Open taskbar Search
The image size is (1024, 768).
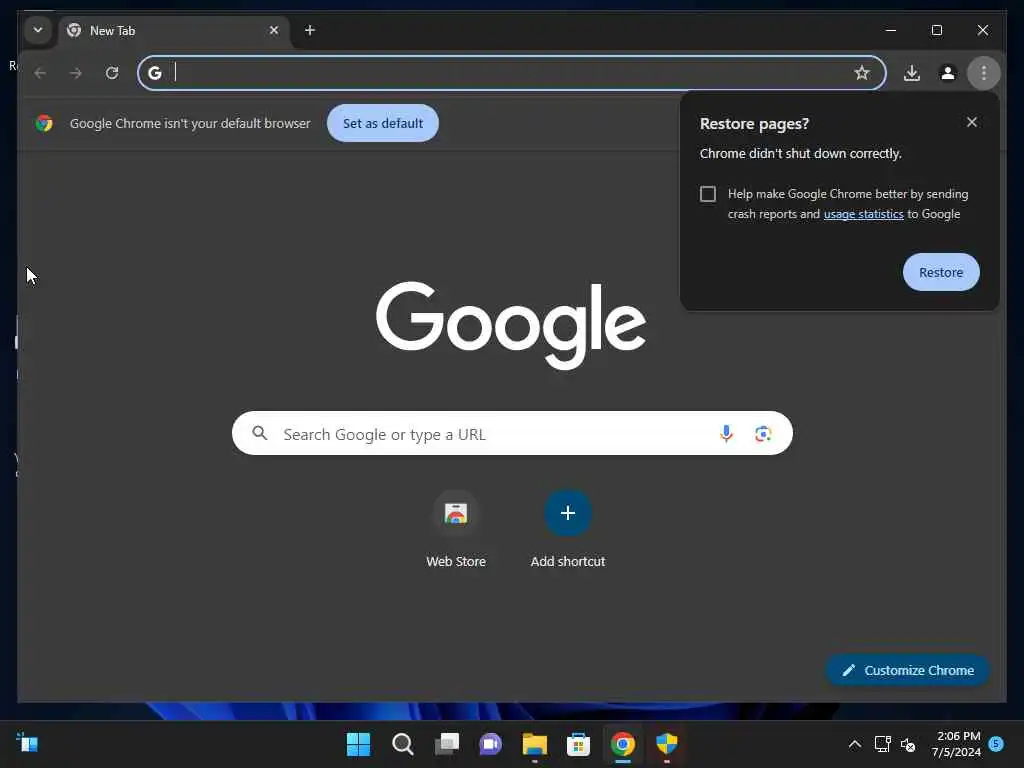[x=402, y=744]
